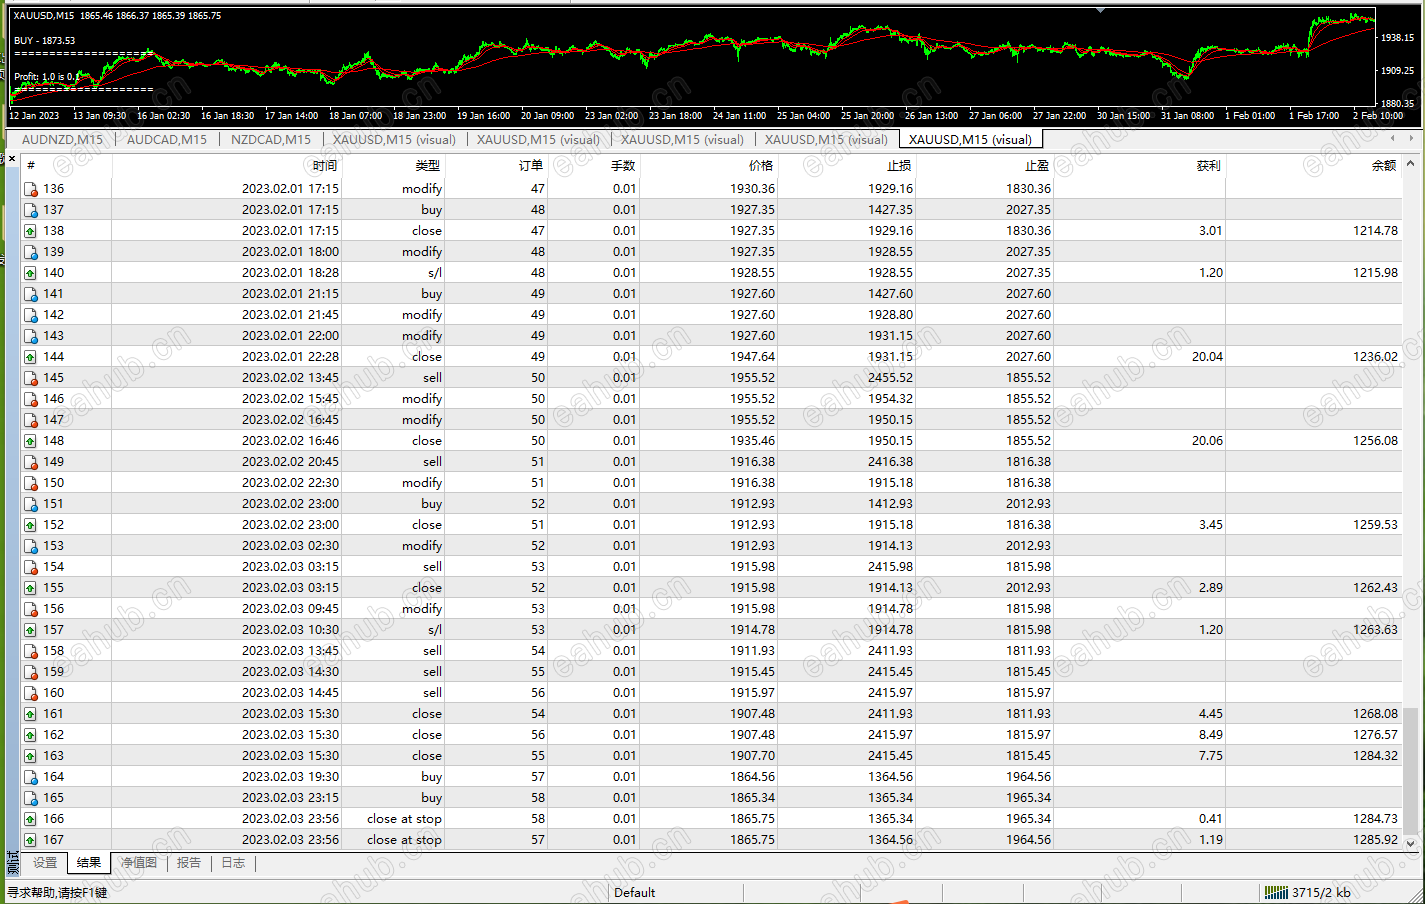Switch to the AUDNZD,M15 chart tab
The width and height of the screenshot is (1425, 904).
[62, 140]
